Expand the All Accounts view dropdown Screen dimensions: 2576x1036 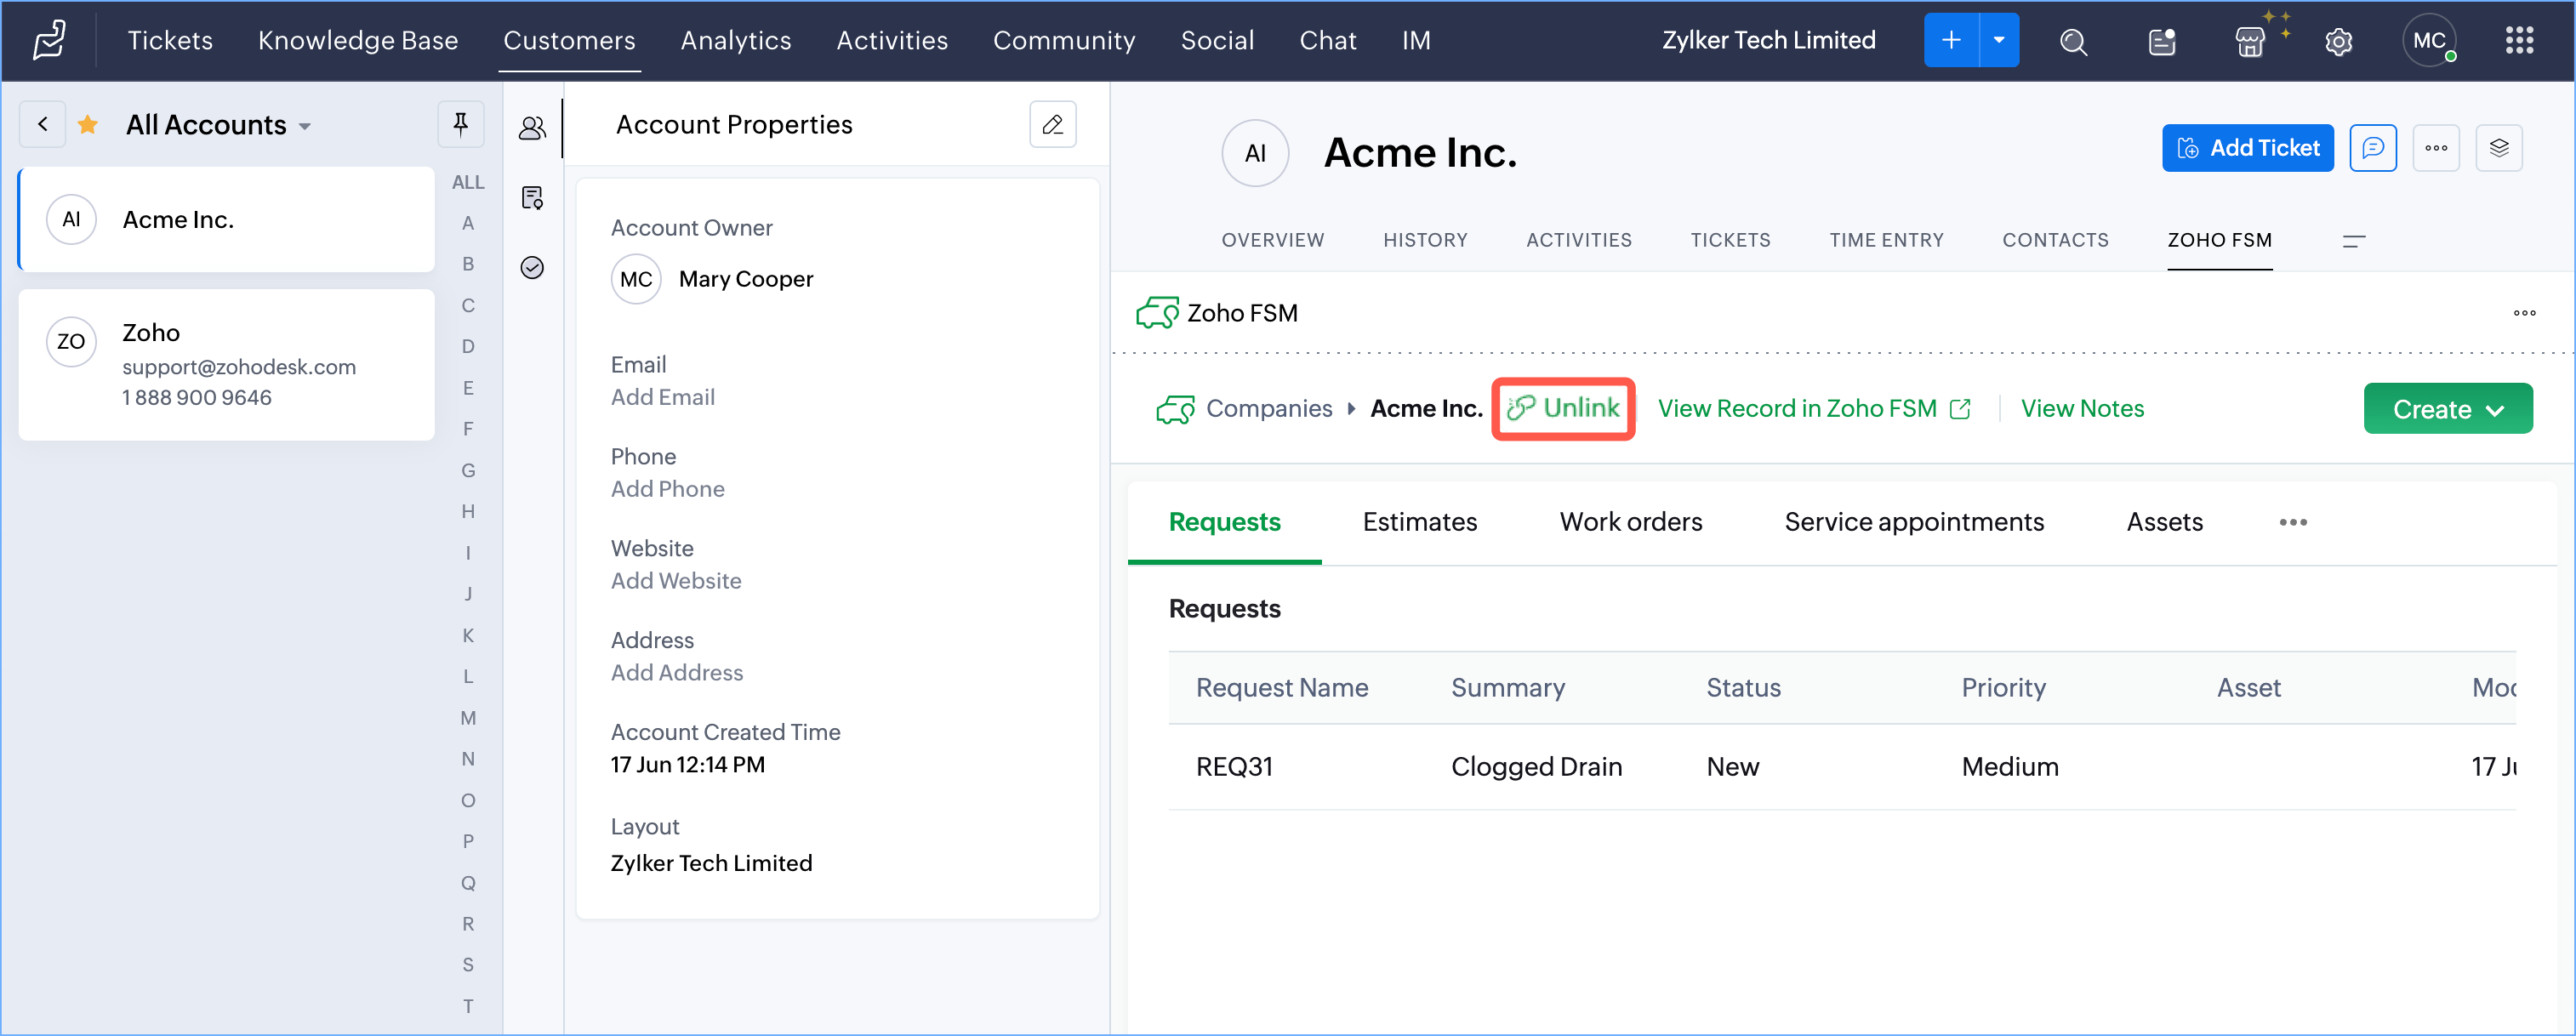tap(304, 126)
